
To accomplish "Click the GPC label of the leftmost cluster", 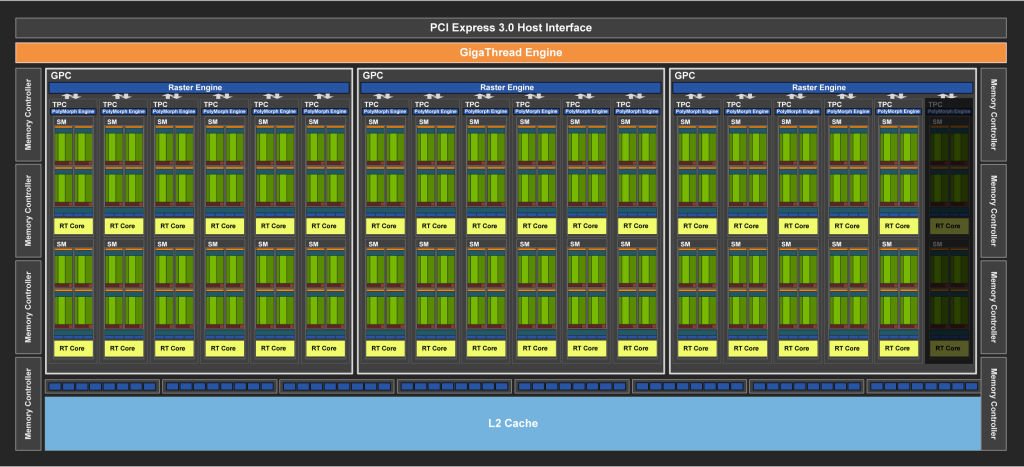I will pyautogui.click(x=61, y=76).
